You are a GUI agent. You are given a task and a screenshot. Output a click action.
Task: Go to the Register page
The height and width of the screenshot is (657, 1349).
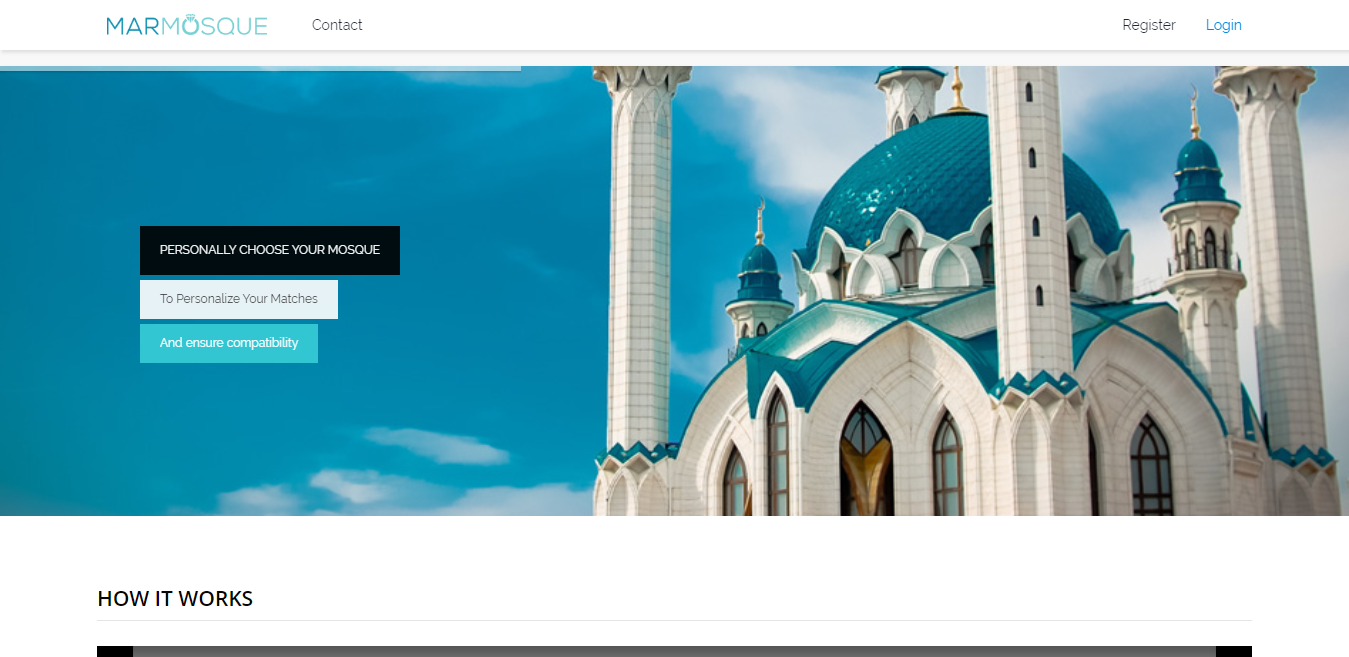point(1148,25)
